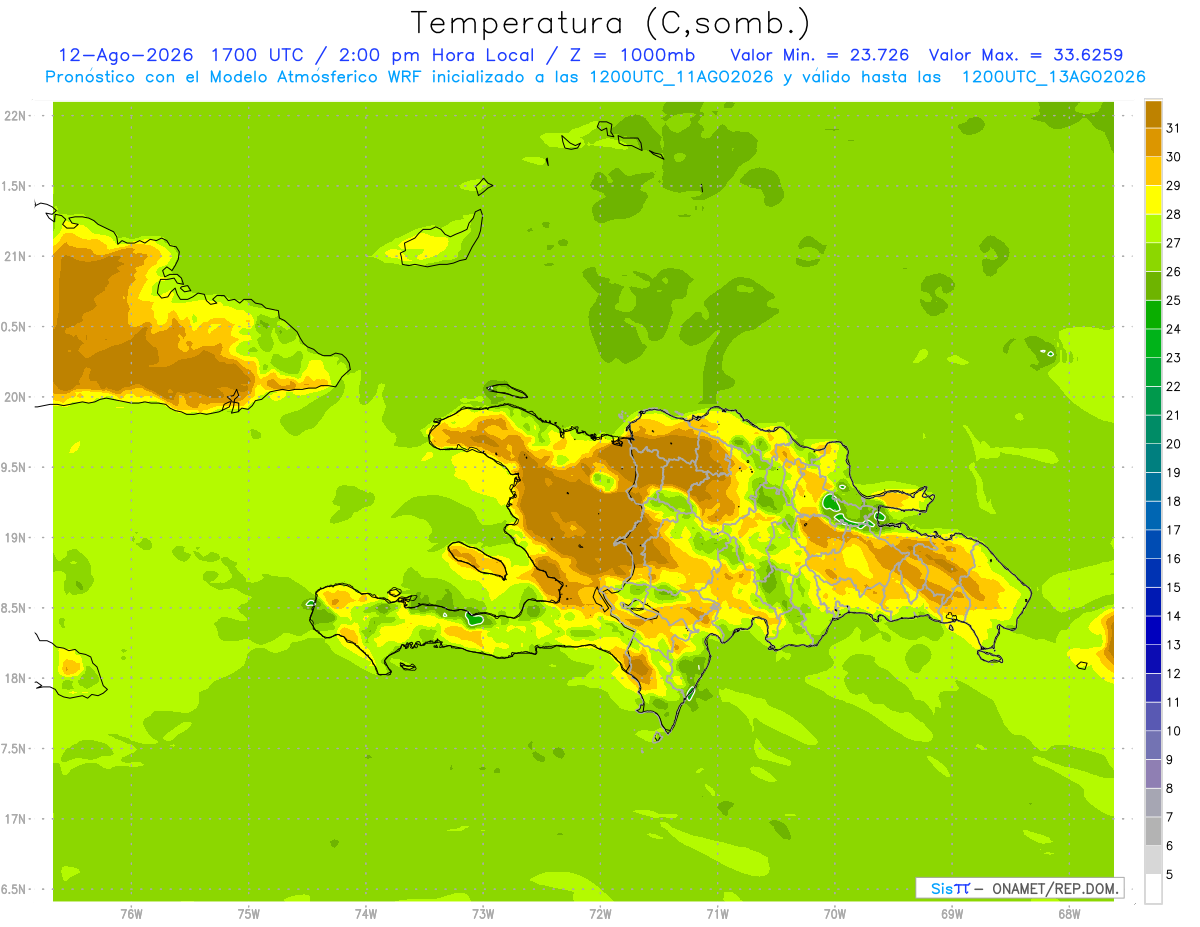Click the '73W' longitude label
The image size is (1200, 927).
(483, 914)
